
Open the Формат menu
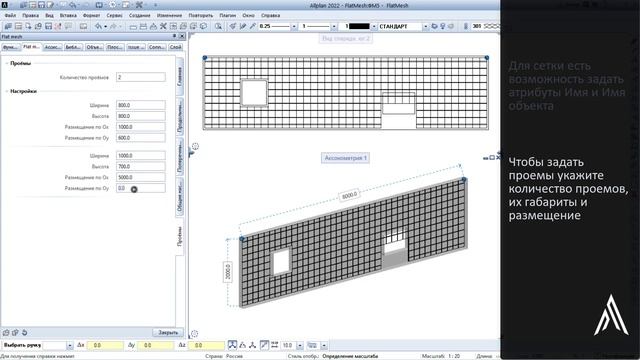pyautogui.click(x=91, y=16)
